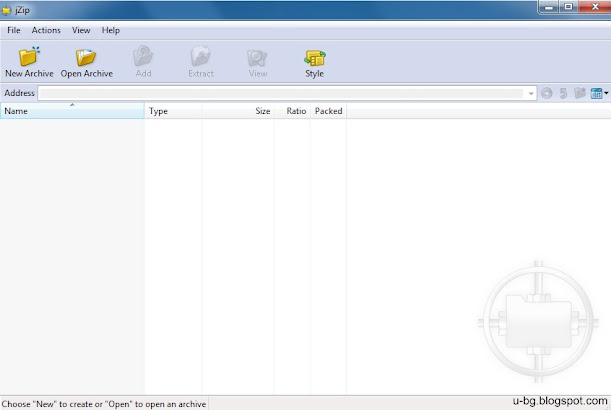The image size is (611, 410).
Task: Click the 'Choose "New" to create' status text
Action: (104, 404)
